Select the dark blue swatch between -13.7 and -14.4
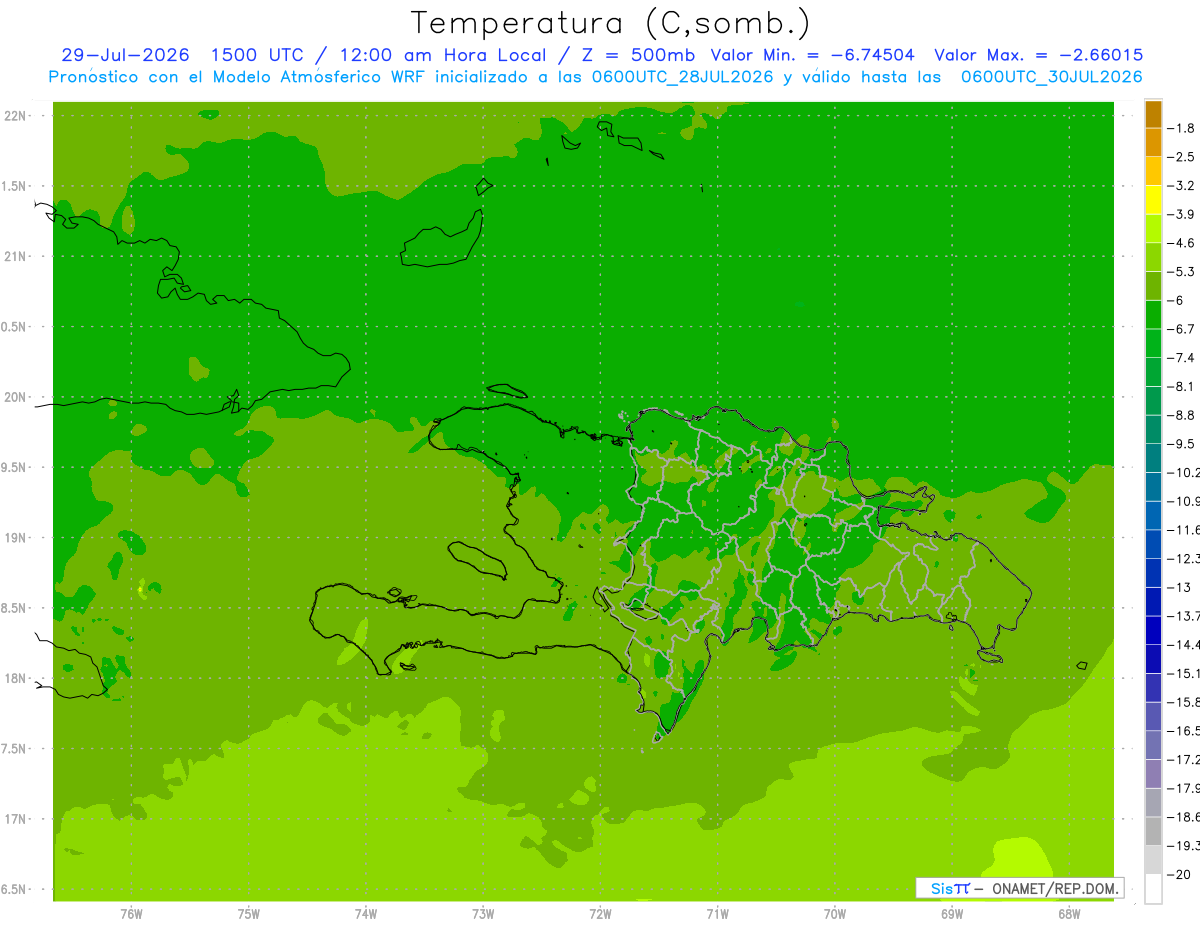This screenshot has width=1200, height=927. click(x=1153, y=630)
